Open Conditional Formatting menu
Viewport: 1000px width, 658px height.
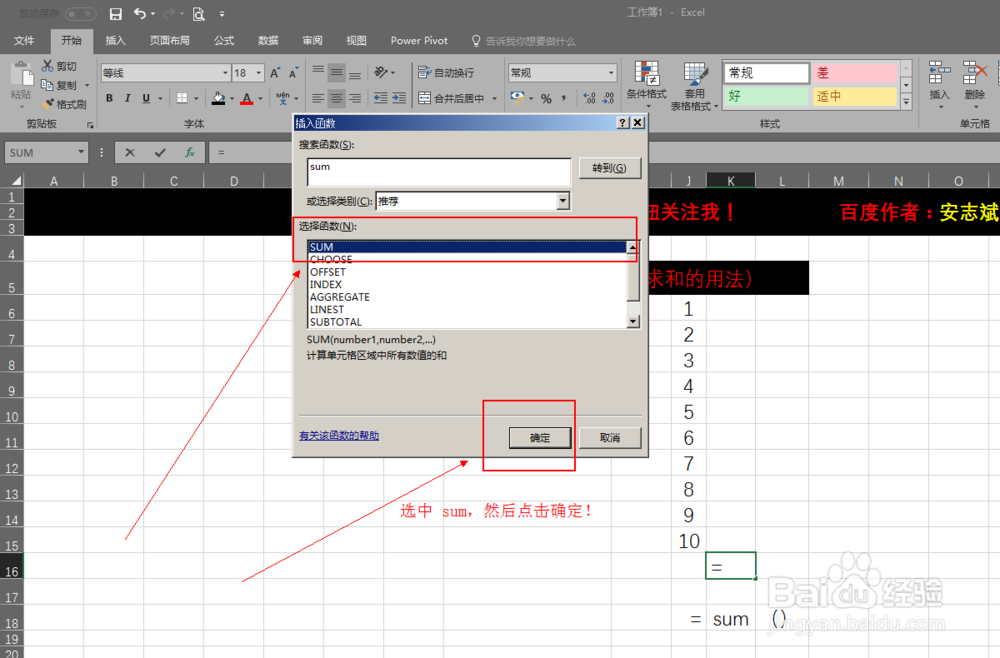tap(646, 83)
